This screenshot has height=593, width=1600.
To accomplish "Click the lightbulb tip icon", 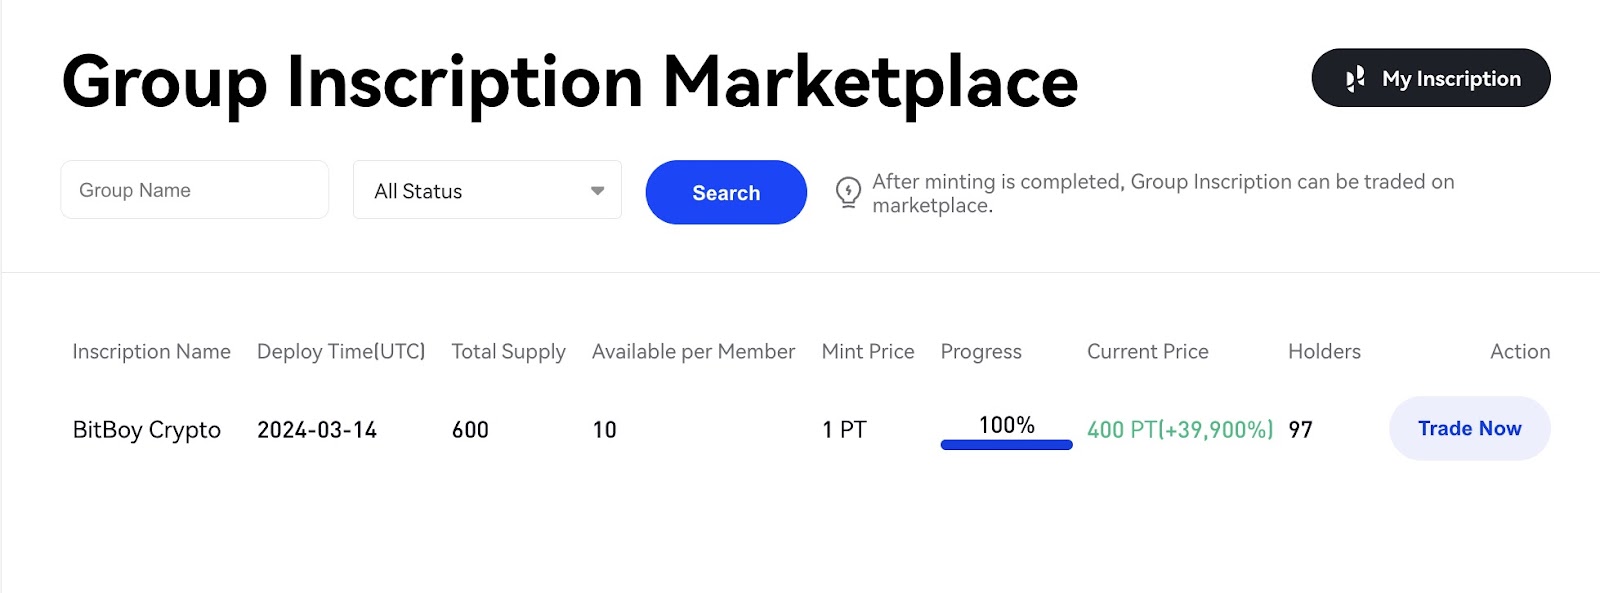I will pyautogui.click(x=848, y=192).
